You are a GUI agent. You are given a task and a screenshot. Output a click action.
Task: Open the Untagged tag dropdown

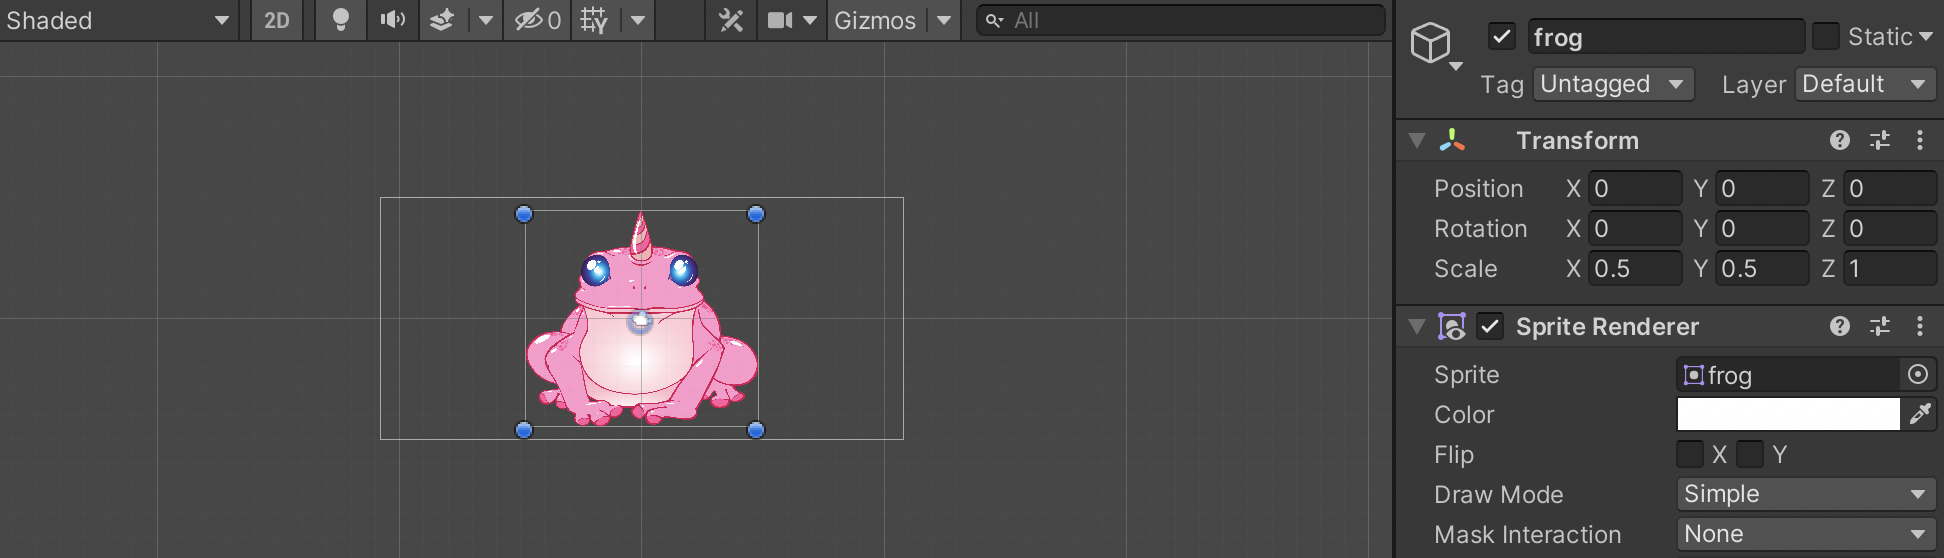tap(1613, 84)
